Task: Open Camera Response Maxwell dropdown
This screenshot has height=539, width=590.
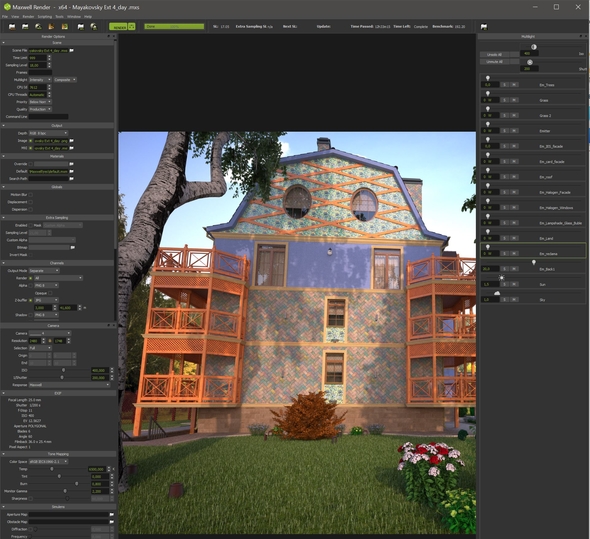Action: [x=69, y=385]
